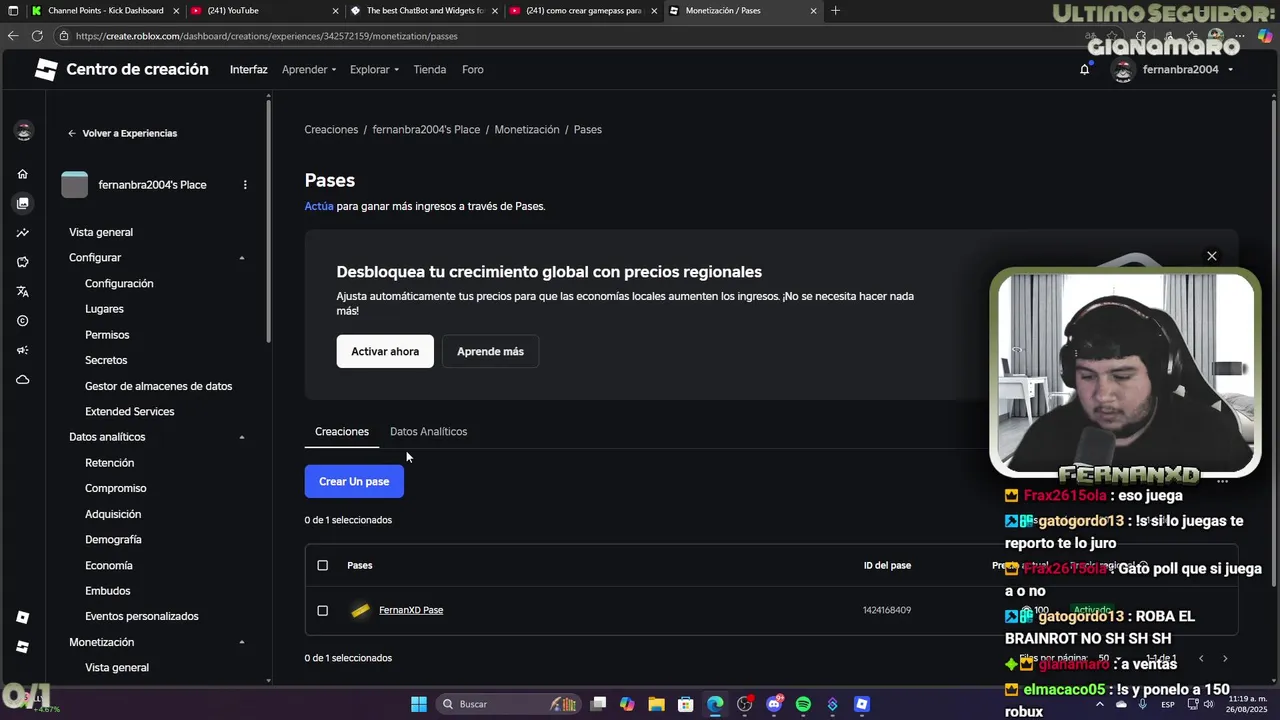Switch to the best ChatBot and Widgets tab

click(424, 11)
